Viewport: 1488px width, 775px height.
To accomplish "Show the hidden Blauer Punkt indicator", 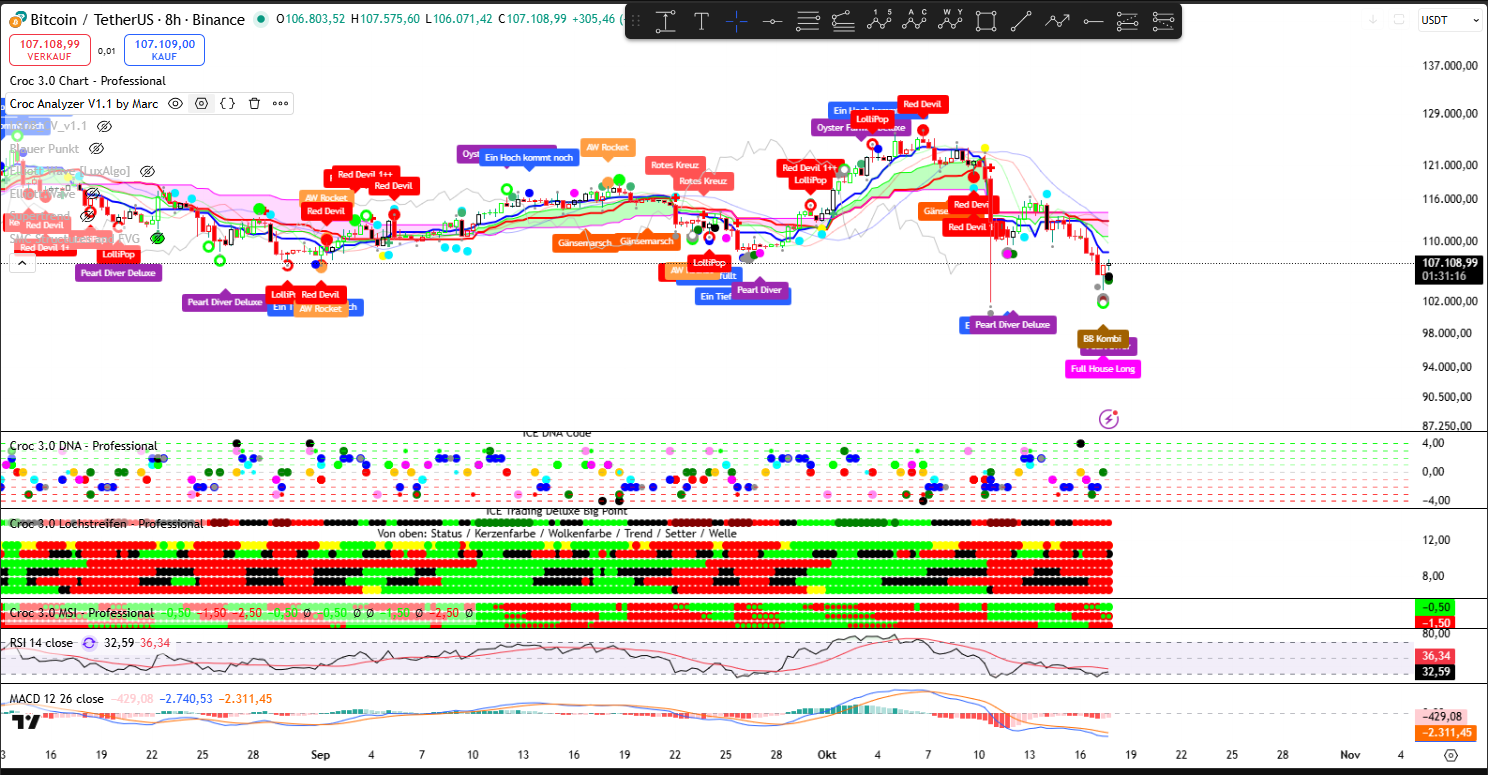I will [x=97, y=148].
